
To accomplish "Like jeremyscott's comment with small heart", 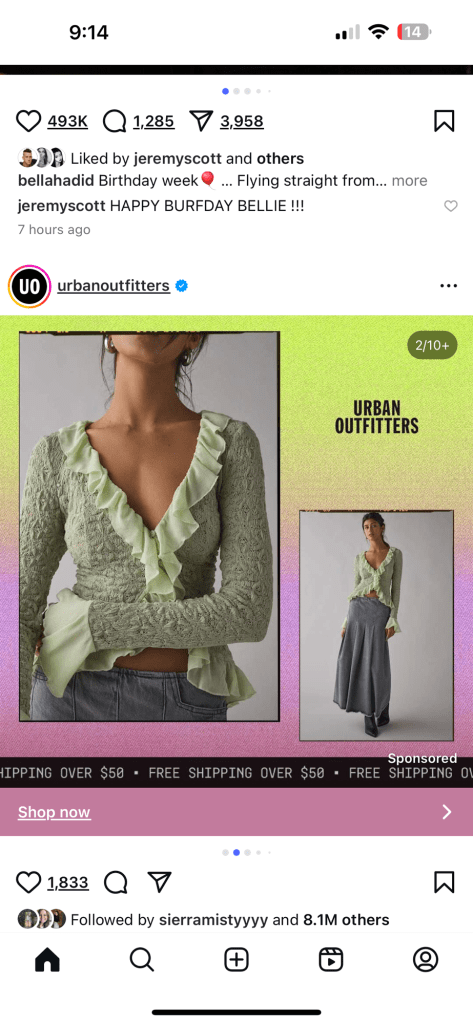I will (x=451, y=206).
